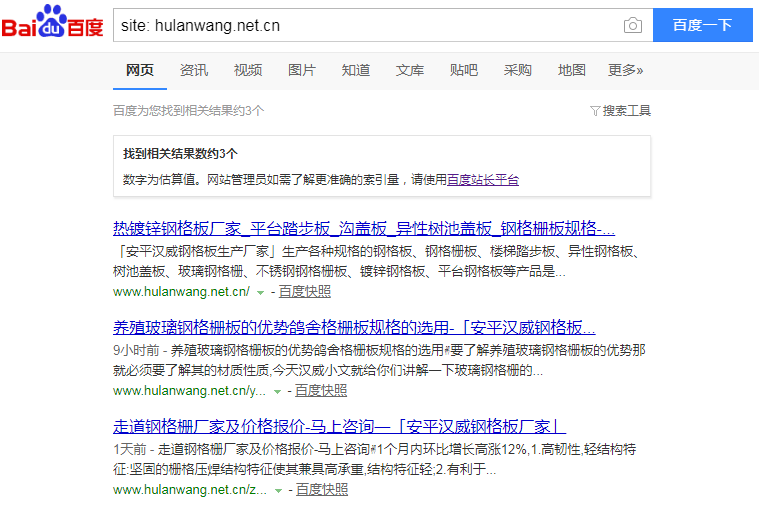Click the 9小时前 snippet text
The width and height of the screenshot is (759, 508).
(379, 360)
